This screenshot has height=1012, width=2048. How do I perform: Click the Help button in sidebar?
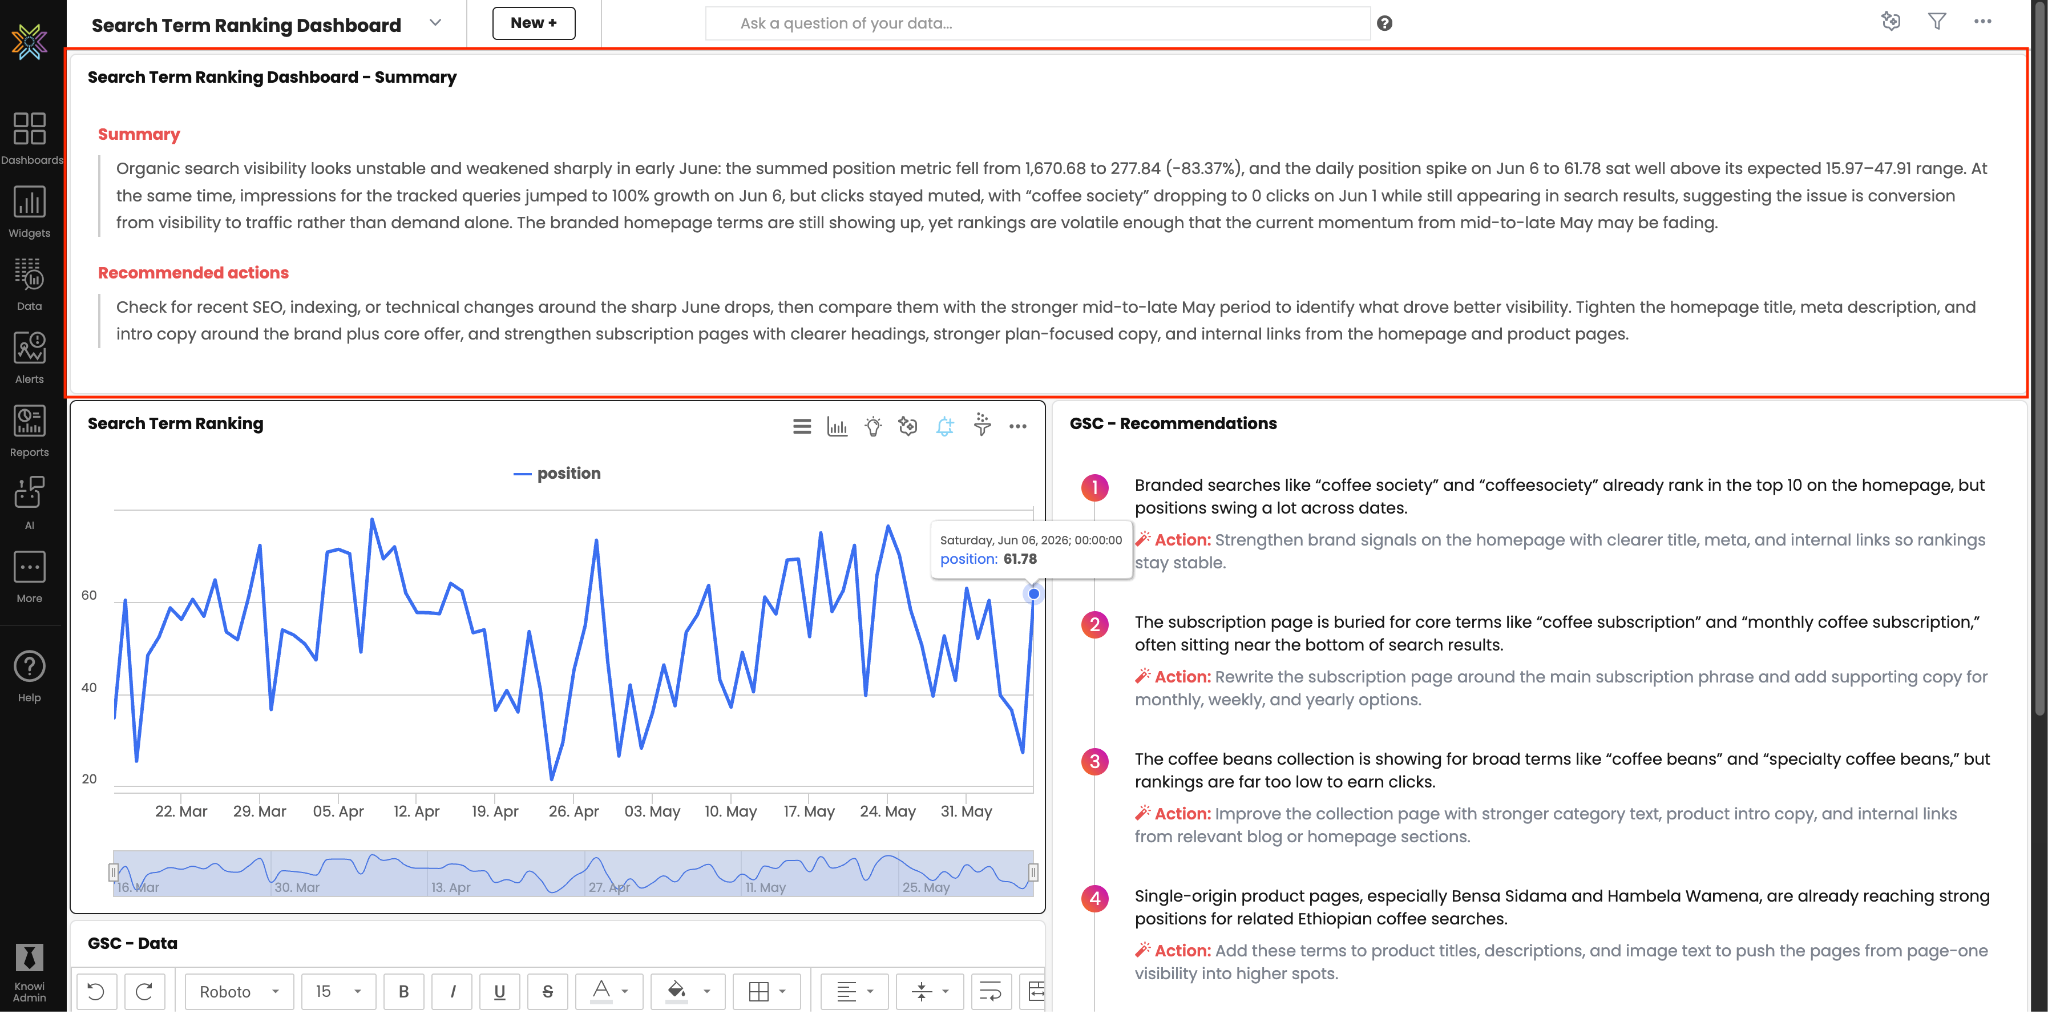(30, 676)
